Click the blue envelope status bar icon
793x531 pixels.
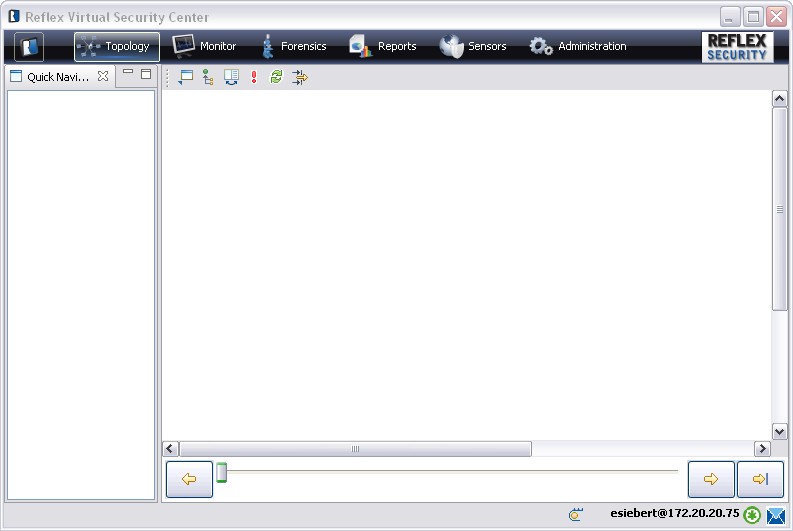[775, 516]
